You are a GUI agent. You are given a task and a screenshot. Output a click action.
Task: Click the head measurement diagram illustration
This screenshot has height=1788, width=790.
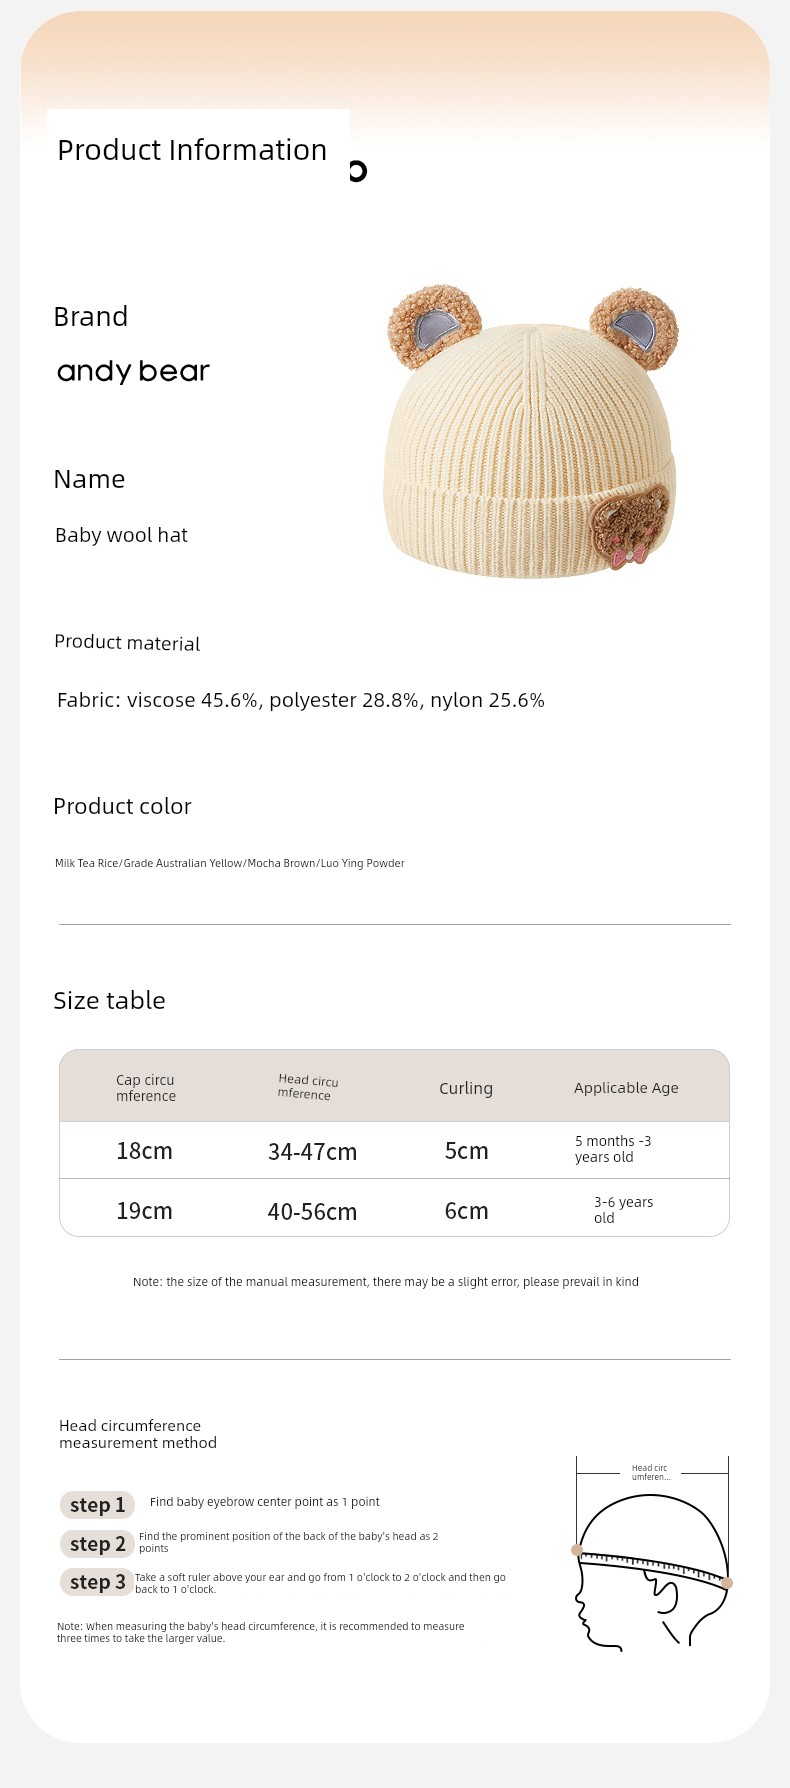[652, 1553]
